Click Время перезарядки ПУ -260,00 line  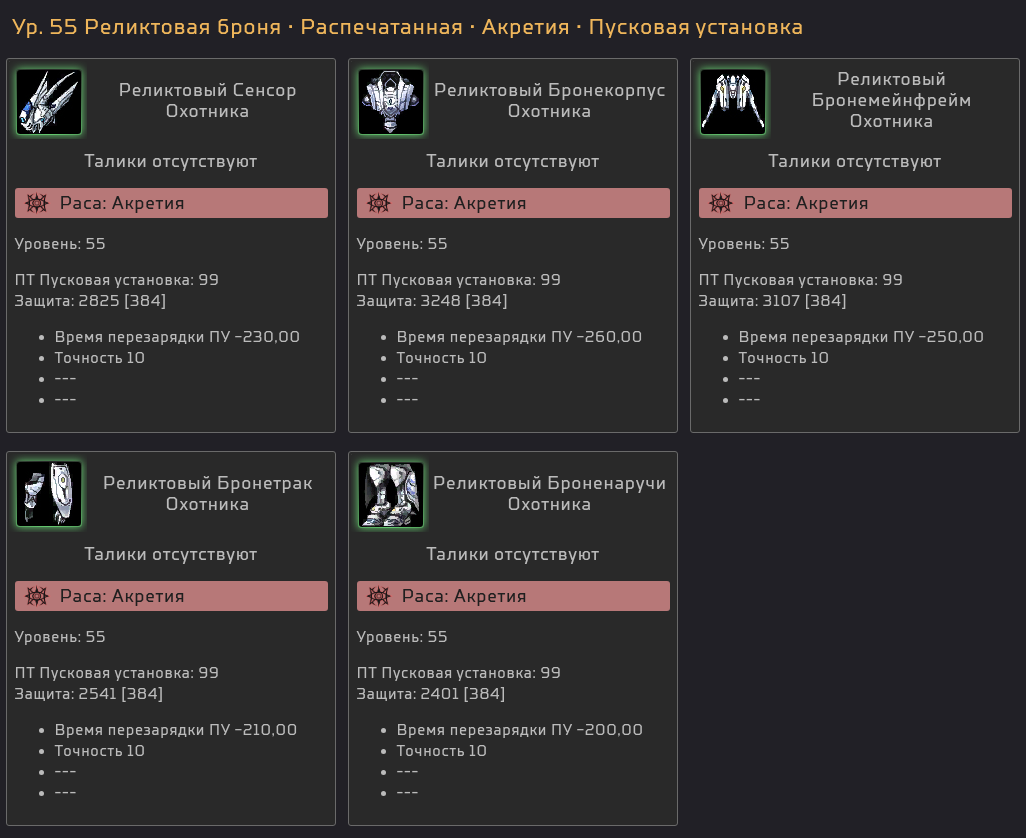(x=519, y=337)
